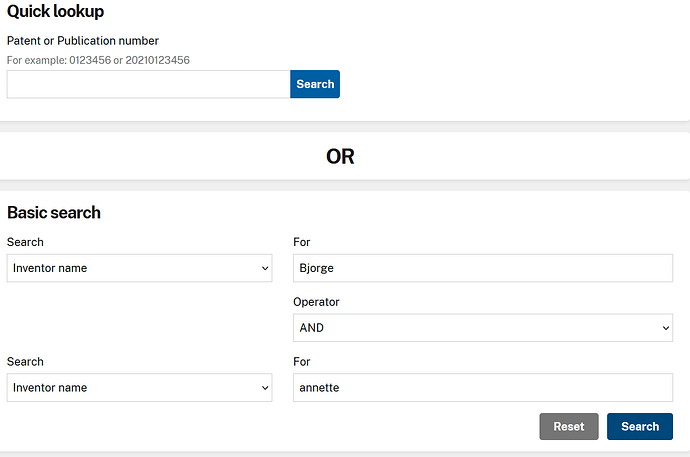Click the For label above the annette field

[302, 362]
